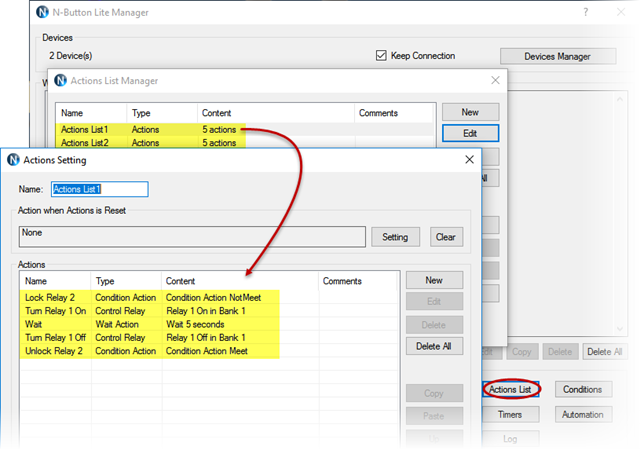The width and height of the screenshot is (640, 450).
Task: Select the Unlock Relay 2 action row
Action: coord(208,351)
